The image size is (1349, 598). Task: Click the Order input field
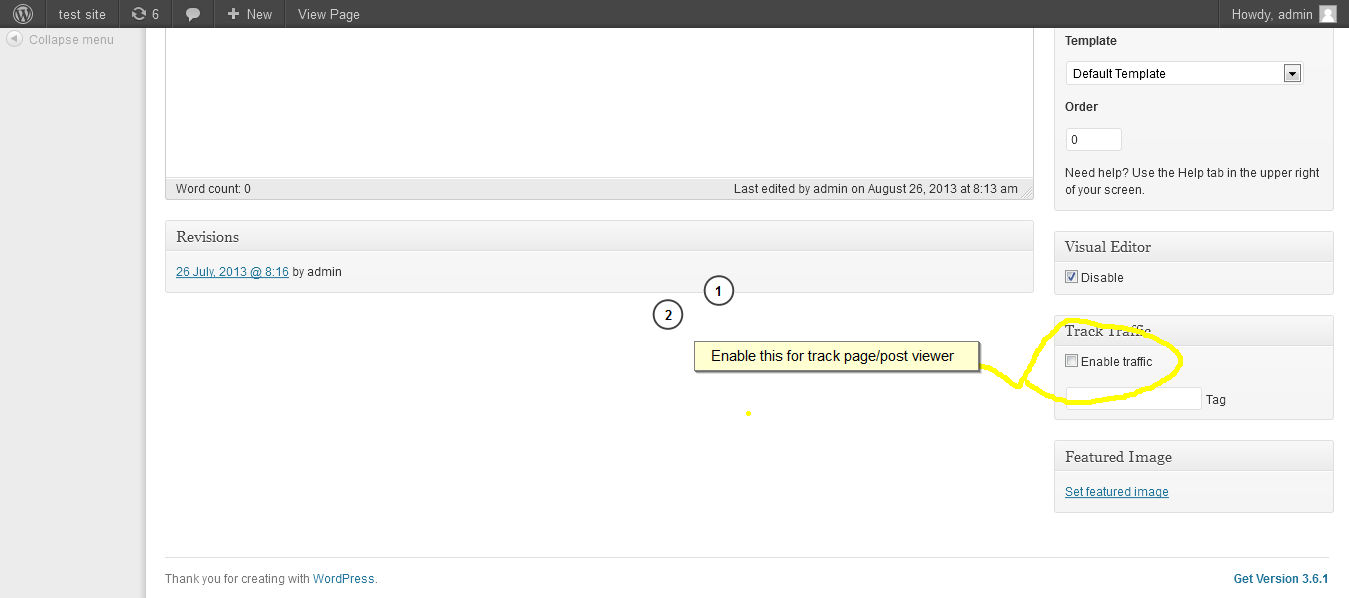(1093, 139)
